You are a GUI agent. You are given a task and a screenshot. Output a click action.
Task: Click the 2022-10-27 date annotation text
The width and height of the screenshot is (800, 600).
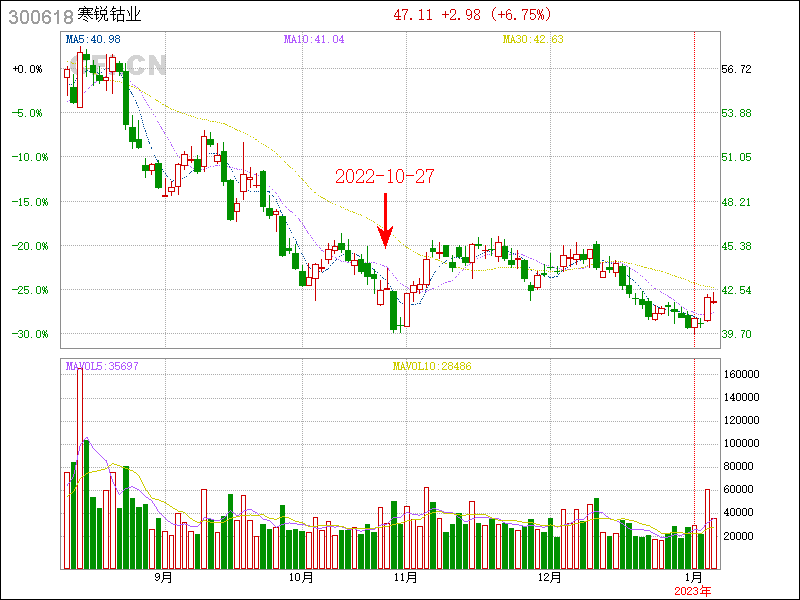click(385, 177)
